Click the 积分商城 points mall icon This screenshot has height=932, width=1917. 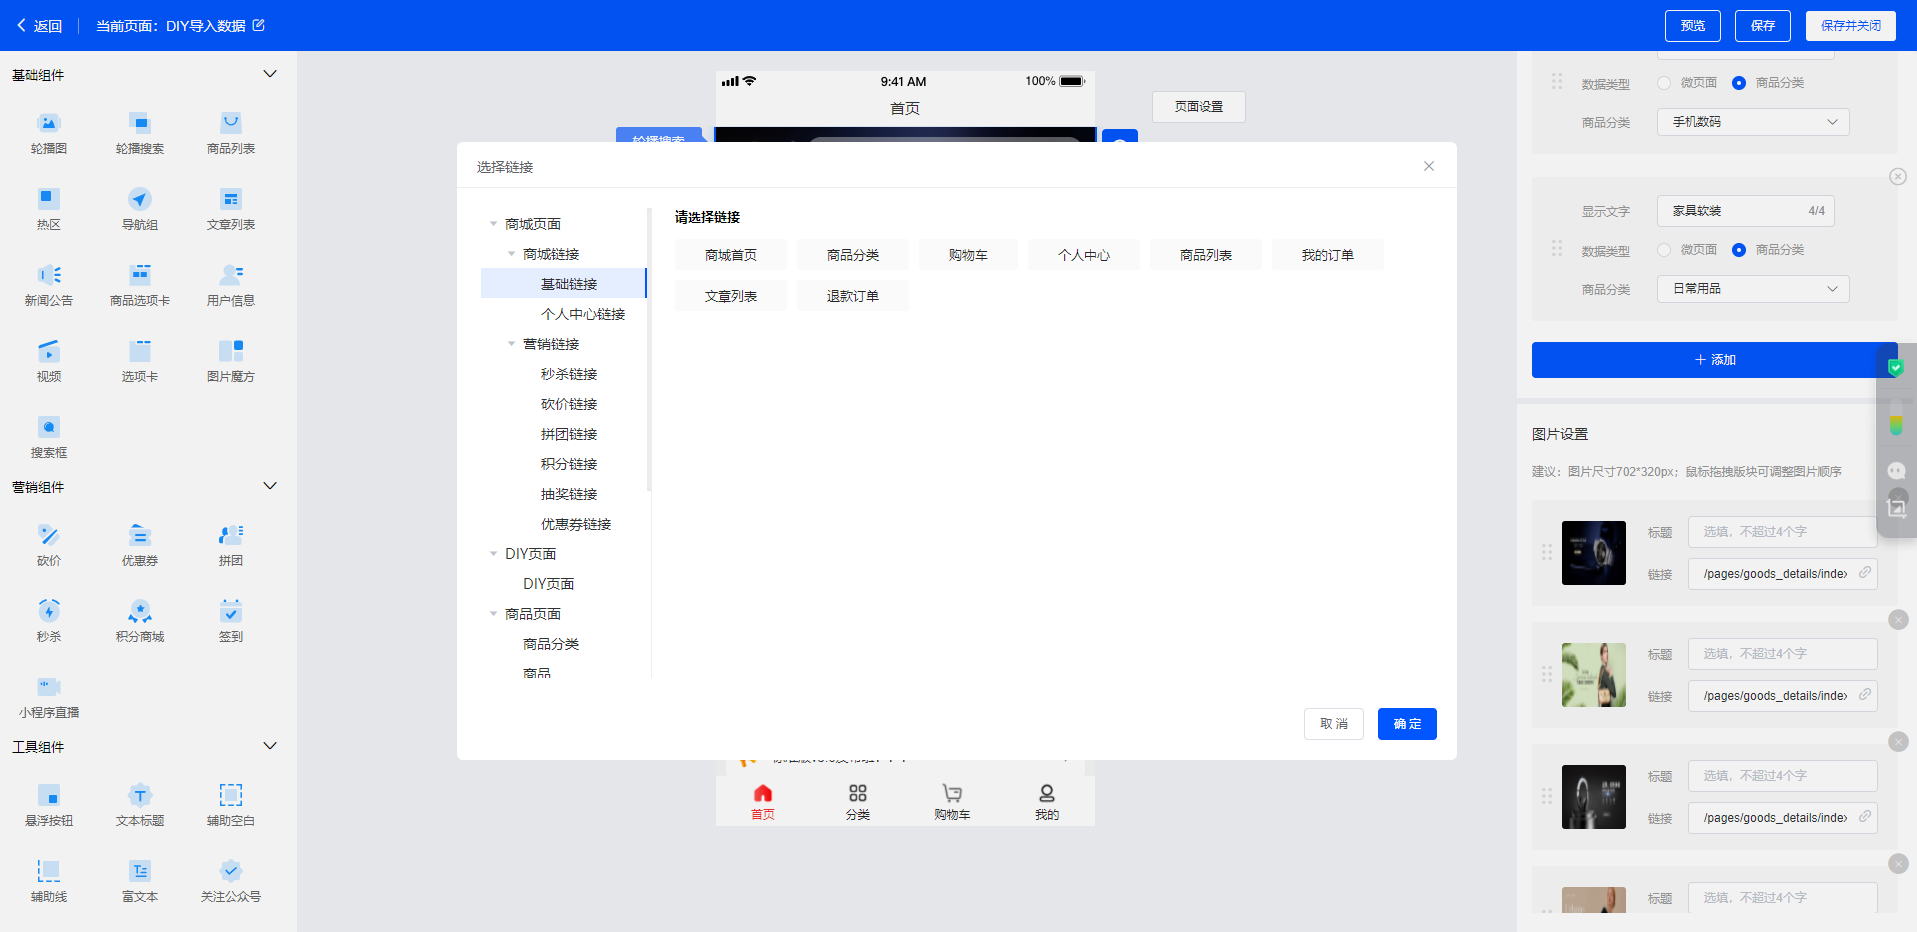click(140, 611)
